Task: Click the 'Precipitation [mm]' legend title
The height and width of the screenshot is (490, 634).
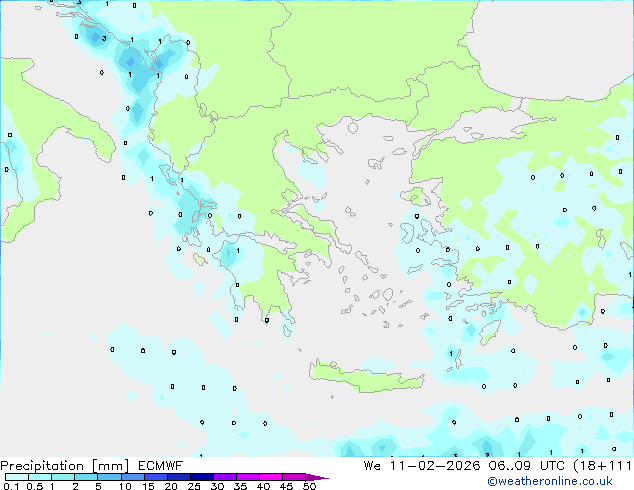Action: click(65, 466)
